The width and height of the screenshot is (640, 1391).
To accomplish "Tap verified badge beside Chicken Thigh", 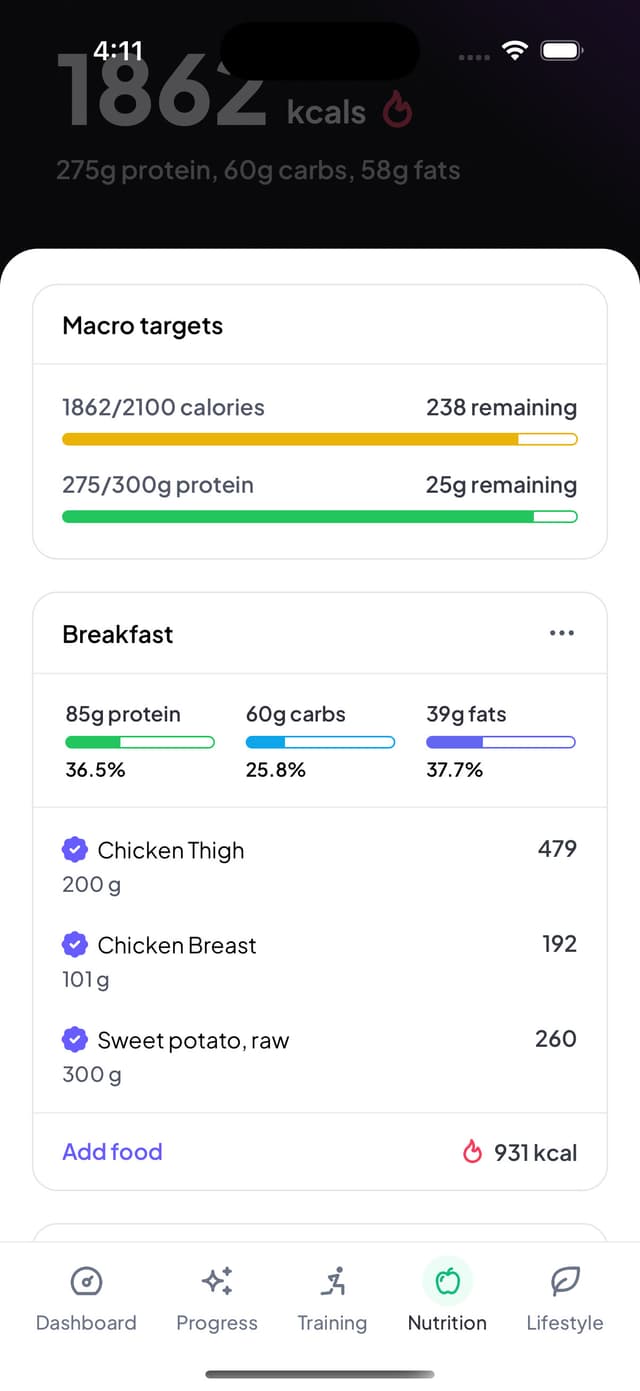I will click(x=75, y=850).
